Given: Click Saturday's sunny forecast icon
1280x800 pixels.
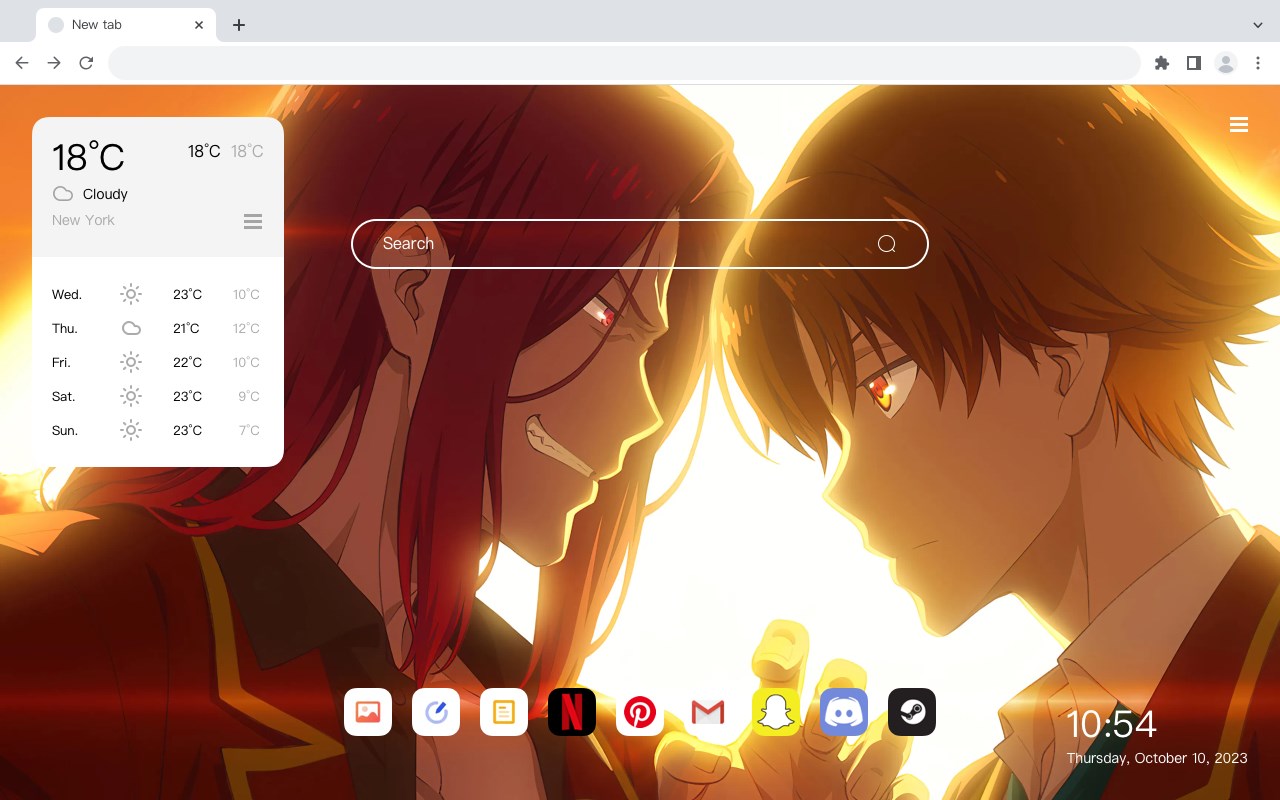Looking at the screenshot, I should tap(131, 396).
